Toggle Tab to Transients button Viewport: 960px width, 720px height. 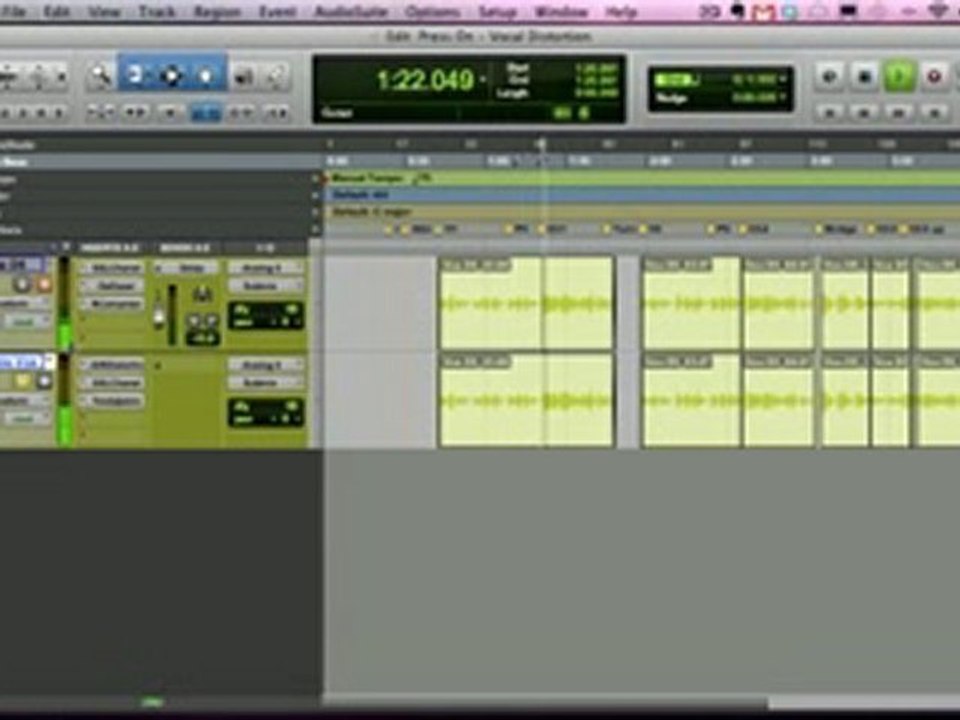(135, 113)
